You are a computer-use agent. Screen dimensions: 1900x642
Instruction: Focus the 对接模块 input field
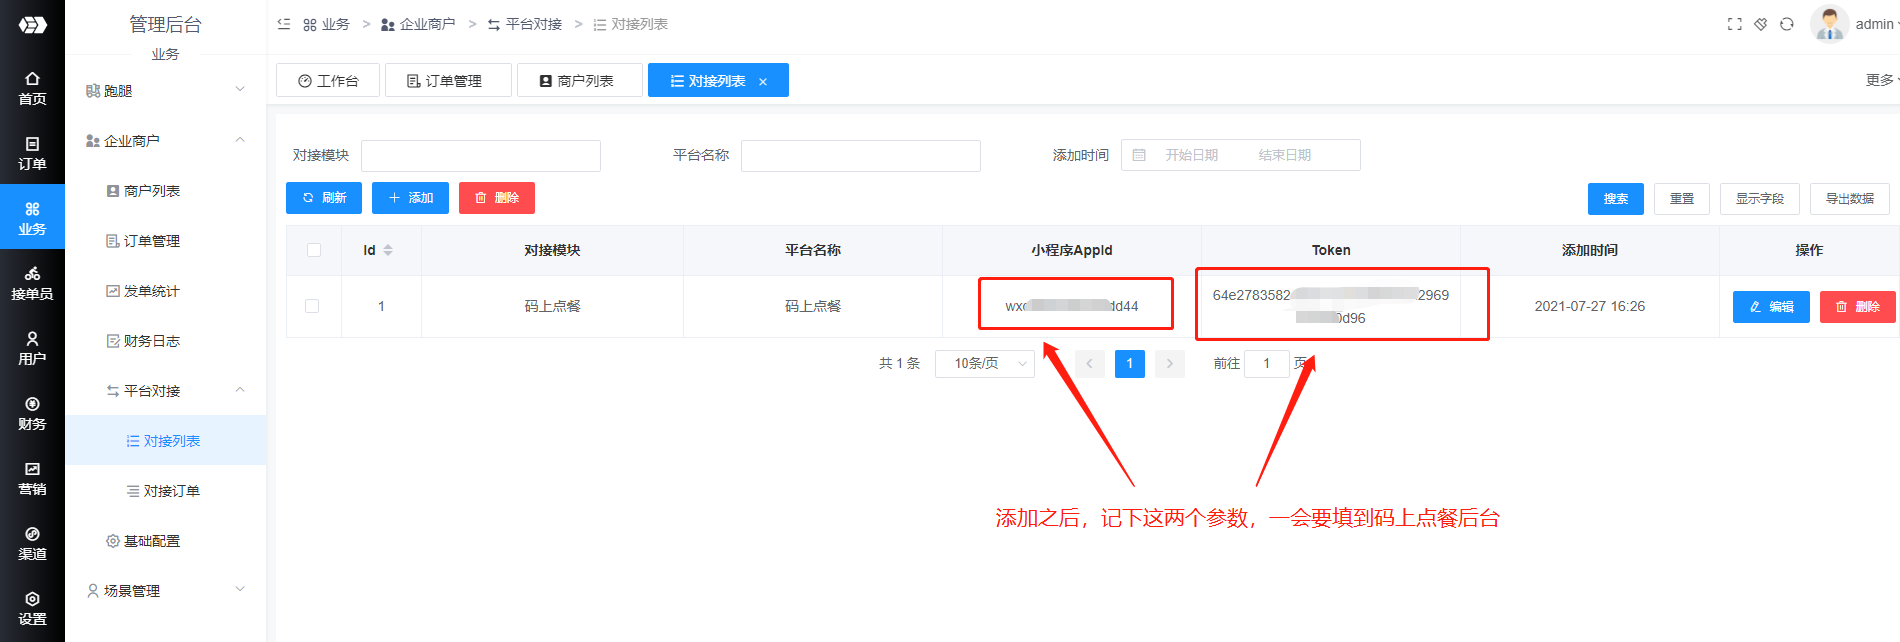(x=481, y=156)
